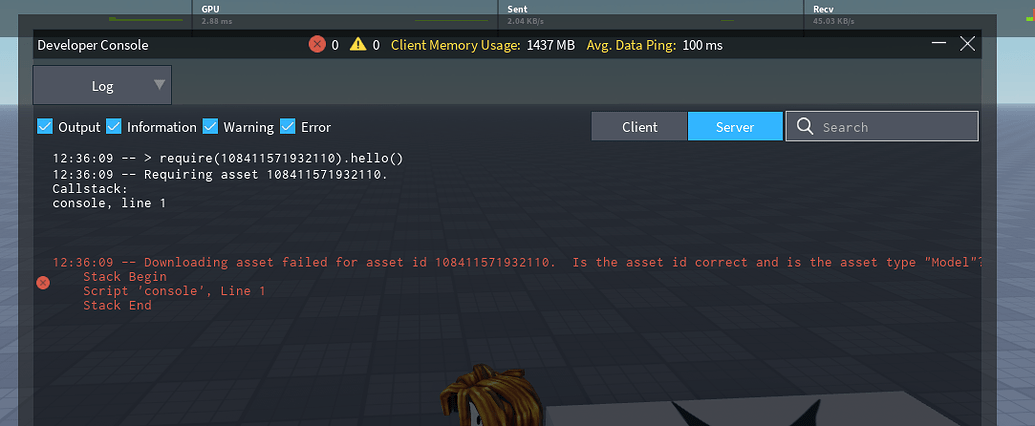Screen dimensions: 1035x426
Task: Uncheck the Output checkbox
Action: point(45,126)
